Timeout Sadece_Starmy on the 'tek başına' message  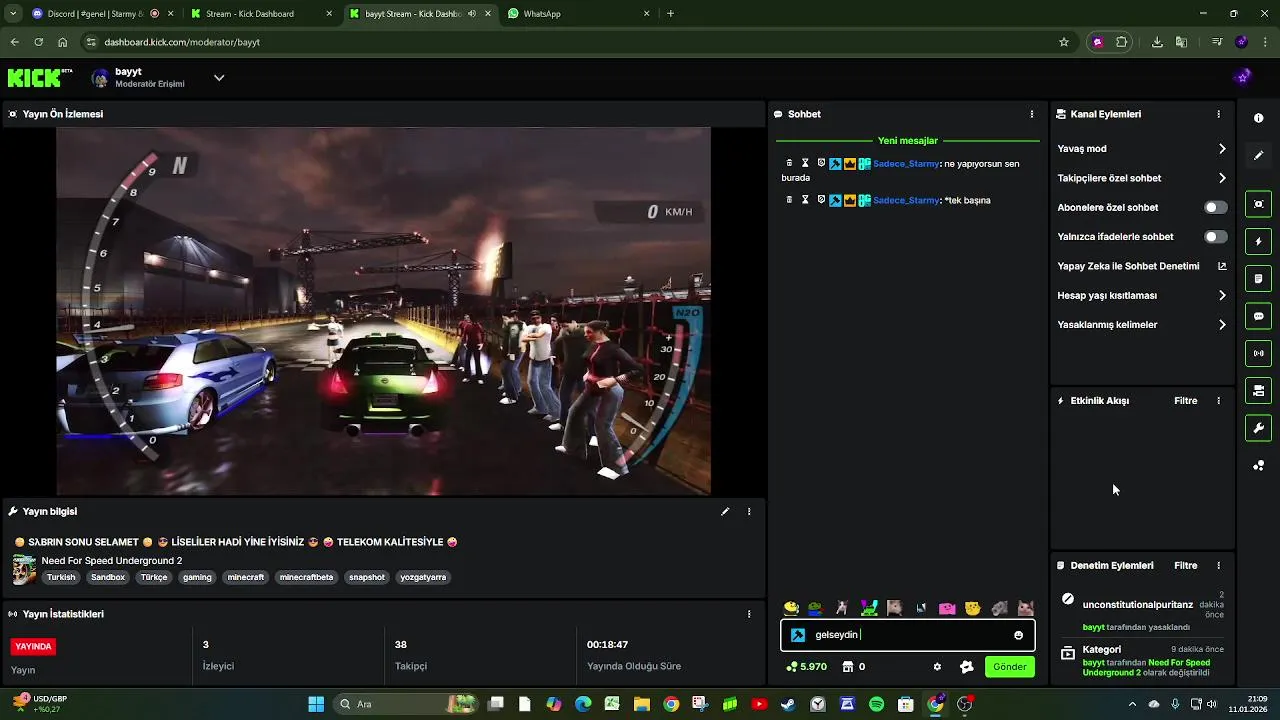pos(805,200)
